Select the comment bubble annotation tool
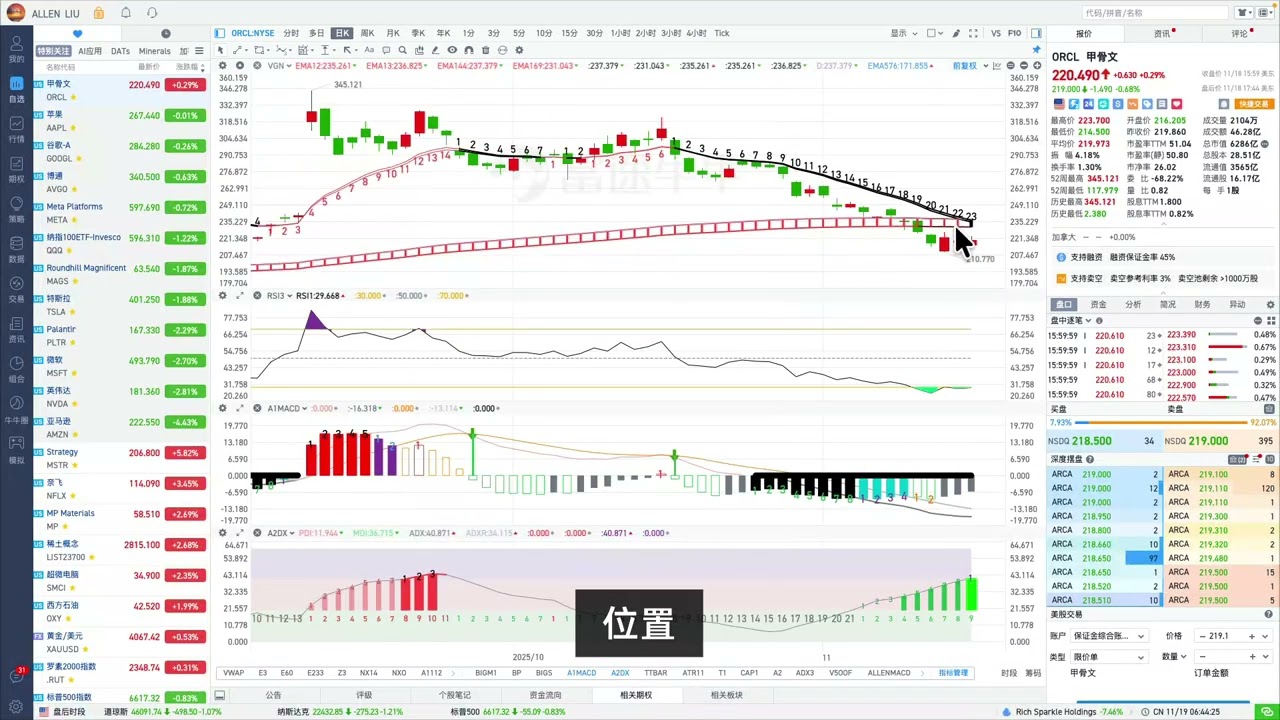This screenshot has height=720, width=1280. [386, 50]
